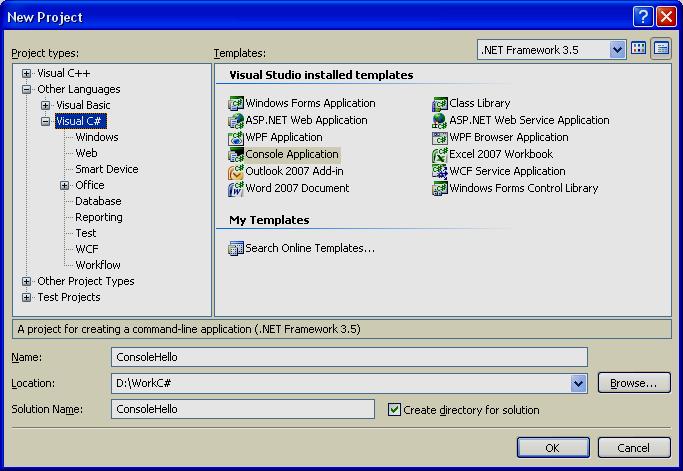Screen dimensions: 683x471
Task: Click the dialog Help question-mark button
Action: (643, 17)
